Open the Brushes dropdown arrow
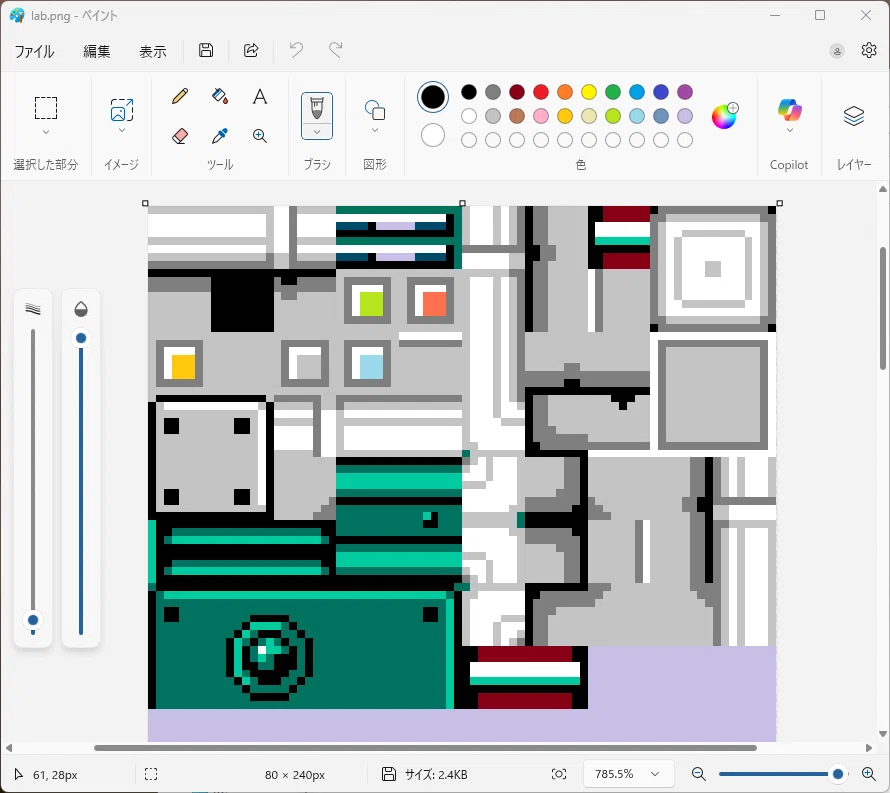The image size is (890, 793). 317,132
